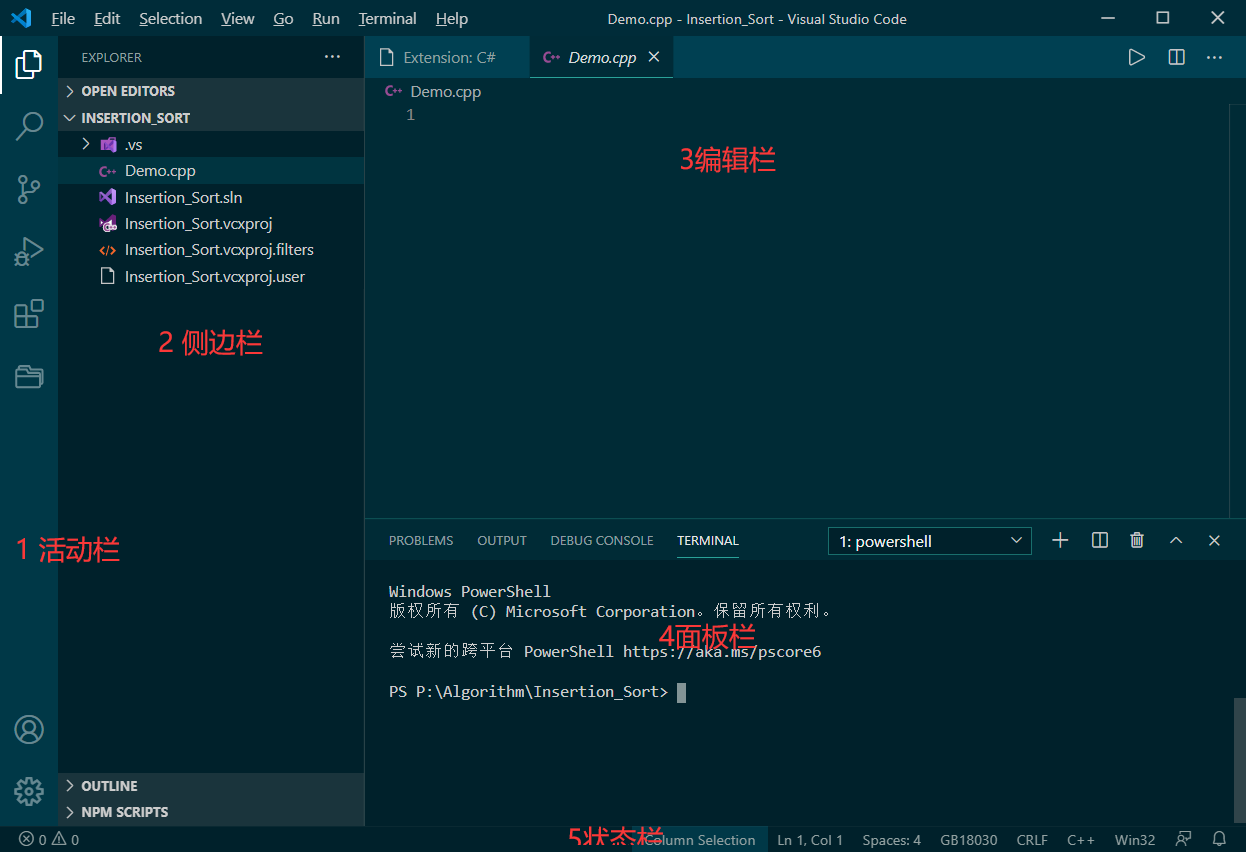Open the Manage gear settings

(x=29, y=792)
